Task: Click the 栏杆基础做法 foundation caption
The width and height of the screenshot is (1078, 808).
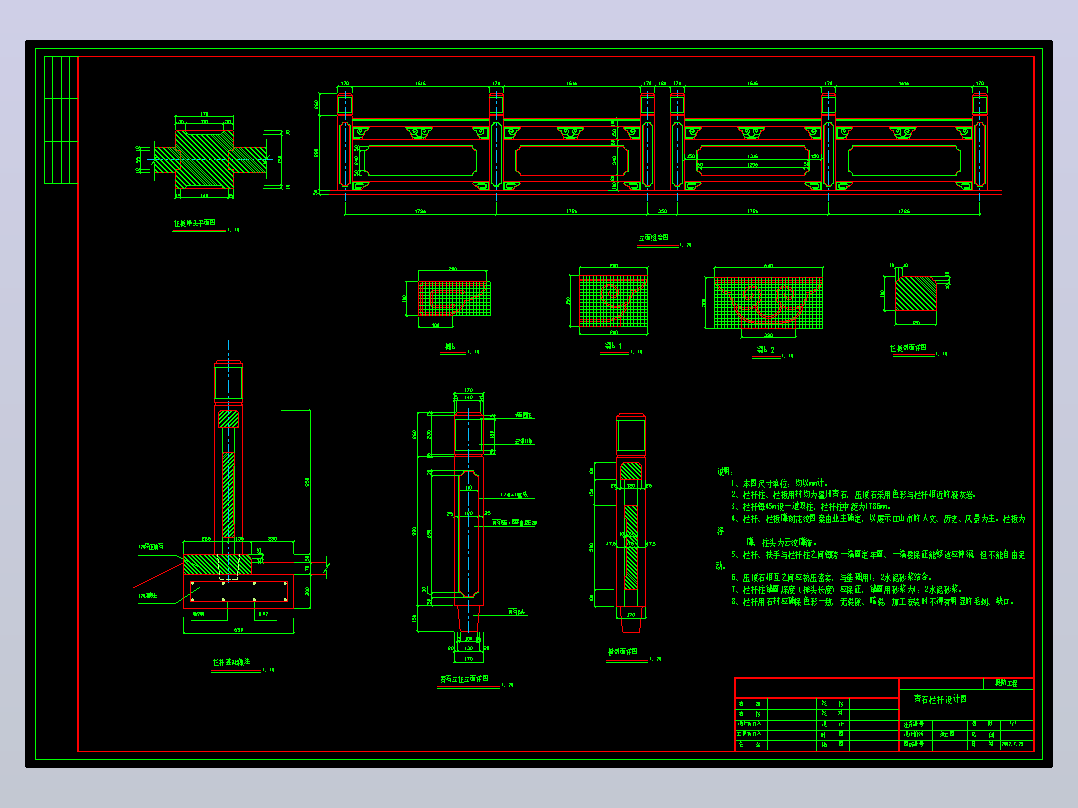Action: [231, 662]
